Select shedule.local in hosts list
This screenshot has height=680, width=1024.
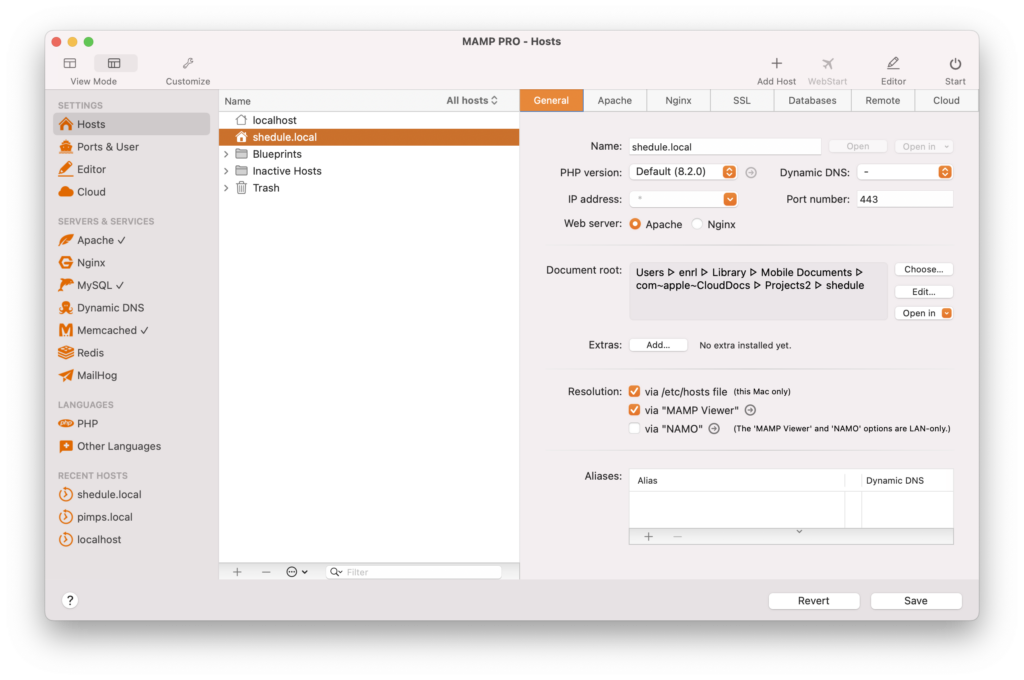369,137
